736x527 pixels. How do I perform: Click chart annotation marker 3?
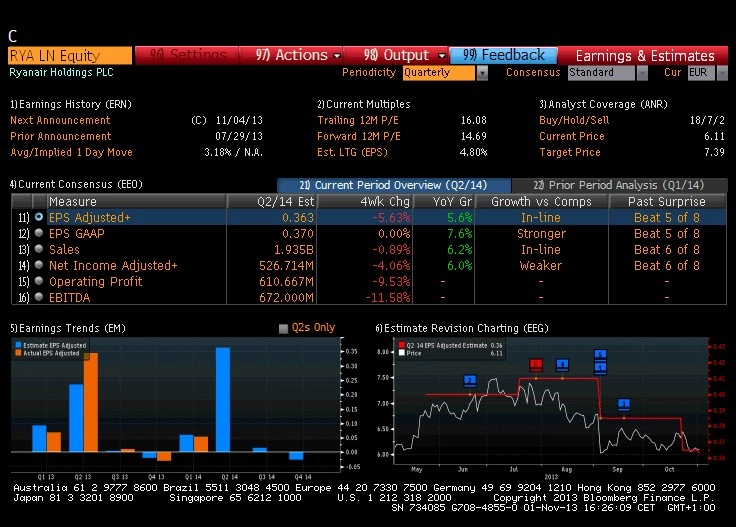[624, 404]
